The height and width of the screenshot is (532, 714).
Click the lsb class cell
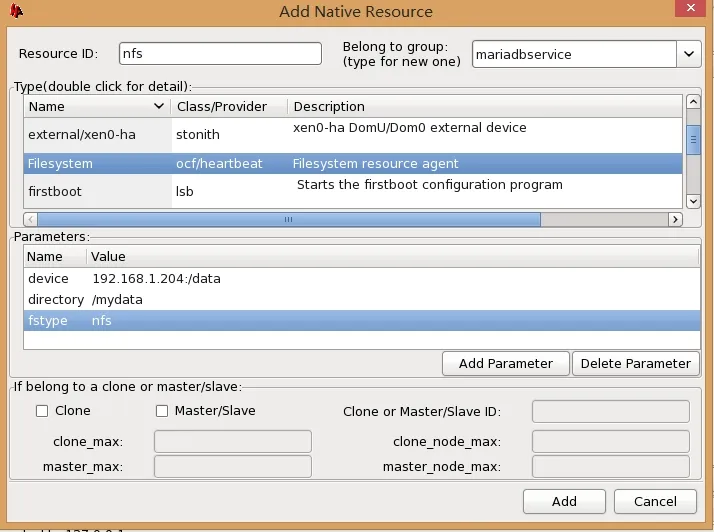point(184,191)
